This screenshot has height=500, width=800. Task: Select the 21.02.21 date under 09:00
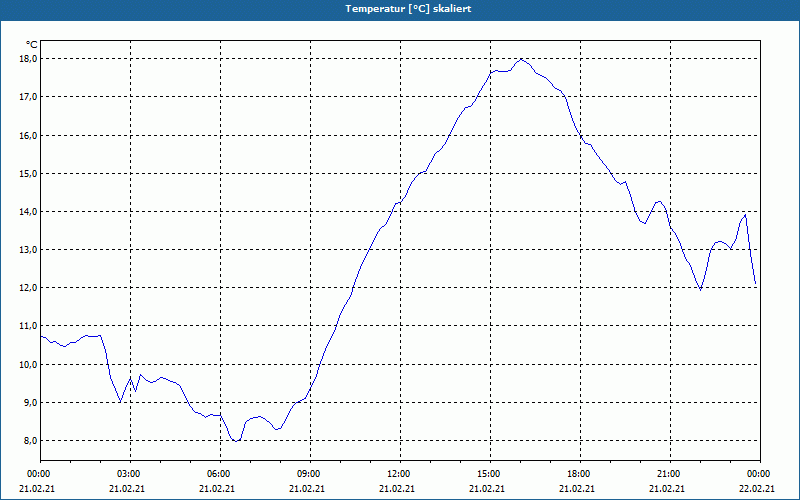tap(307, 488)
